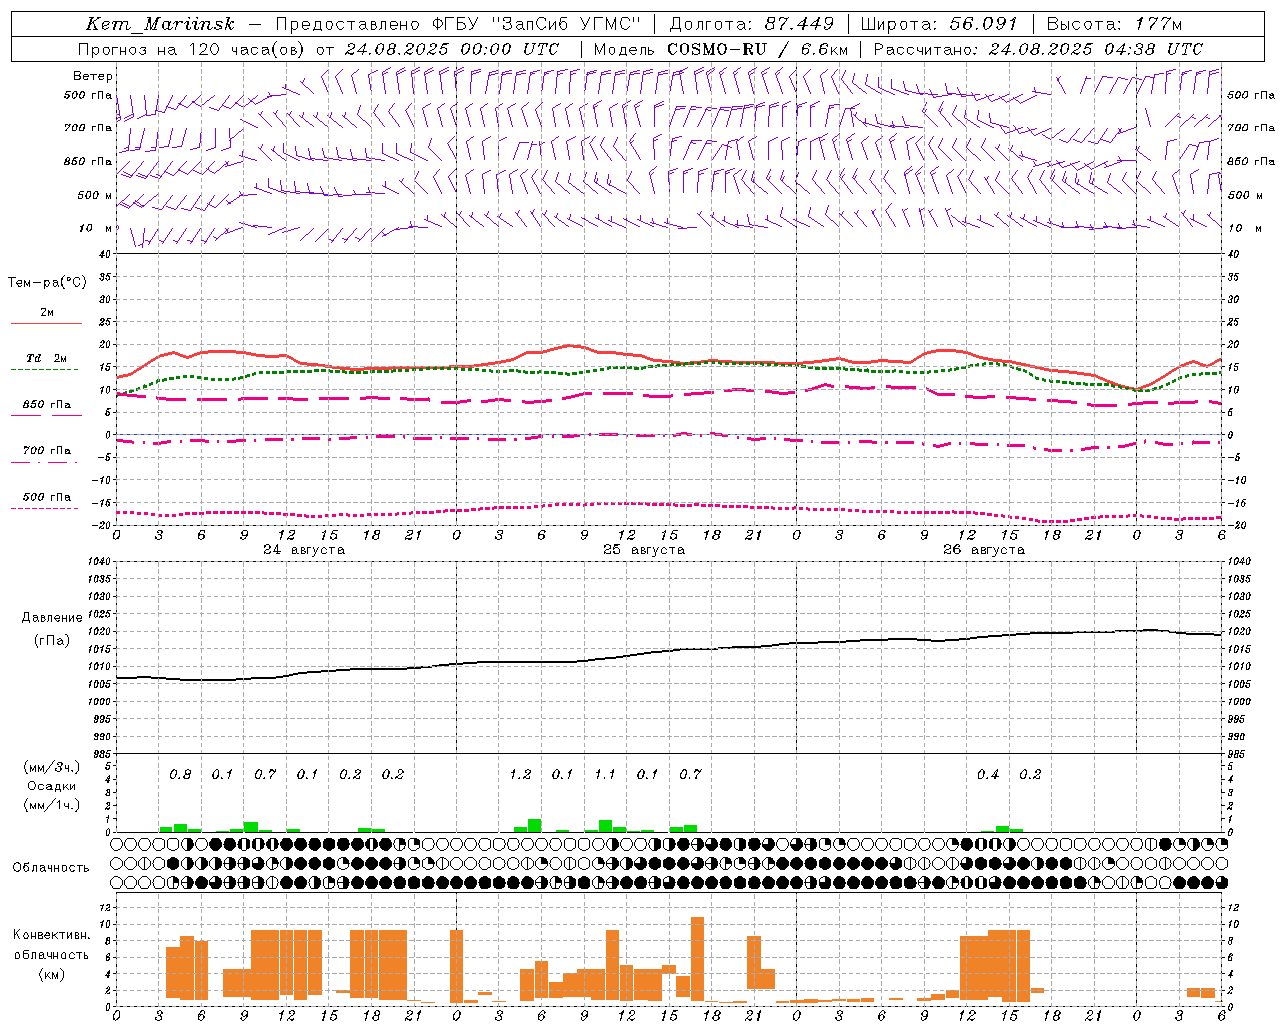Click the '(мм/3ч.)' units label
The height and width of the screenshot is (1024, 1280).
tap(52, 768)
